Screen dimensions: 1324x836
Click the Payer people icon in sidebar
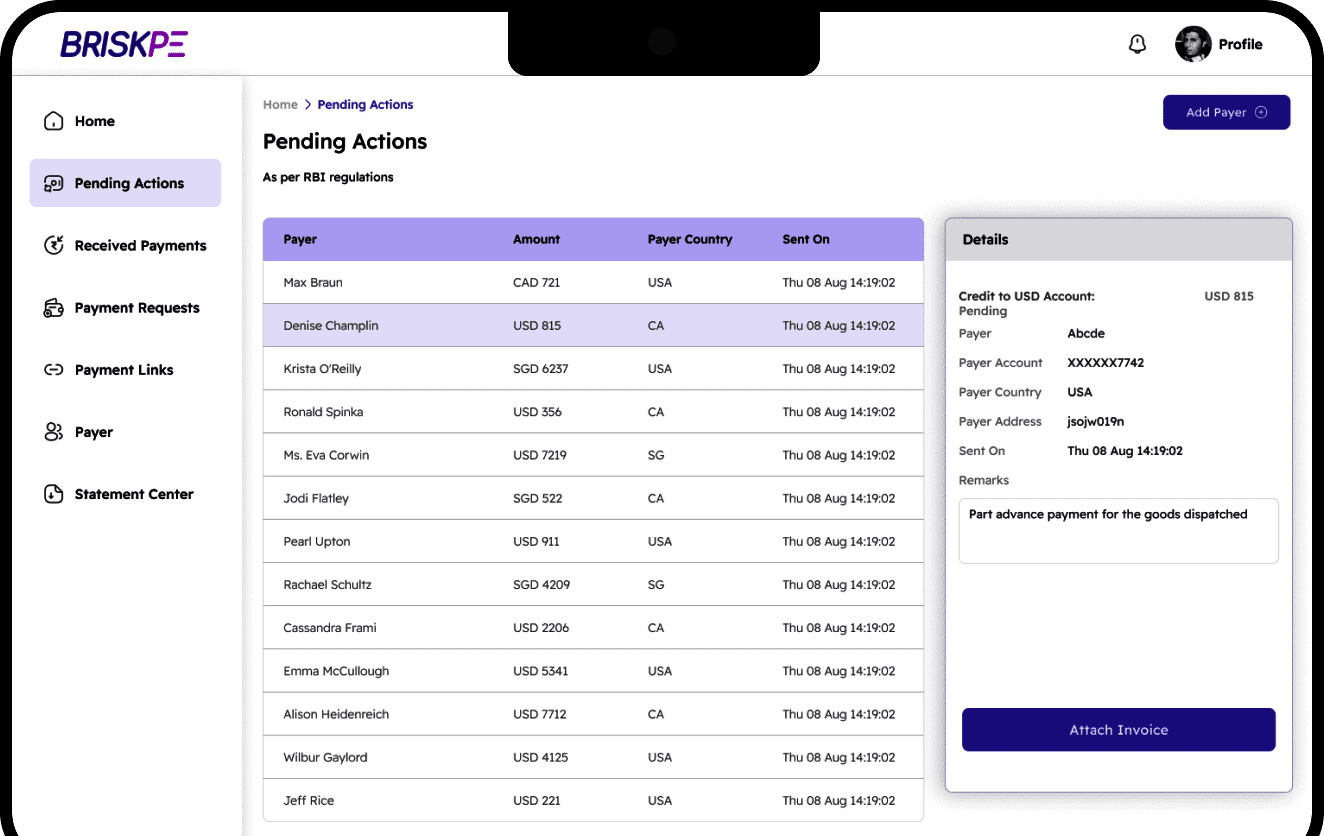coord(52,431)
